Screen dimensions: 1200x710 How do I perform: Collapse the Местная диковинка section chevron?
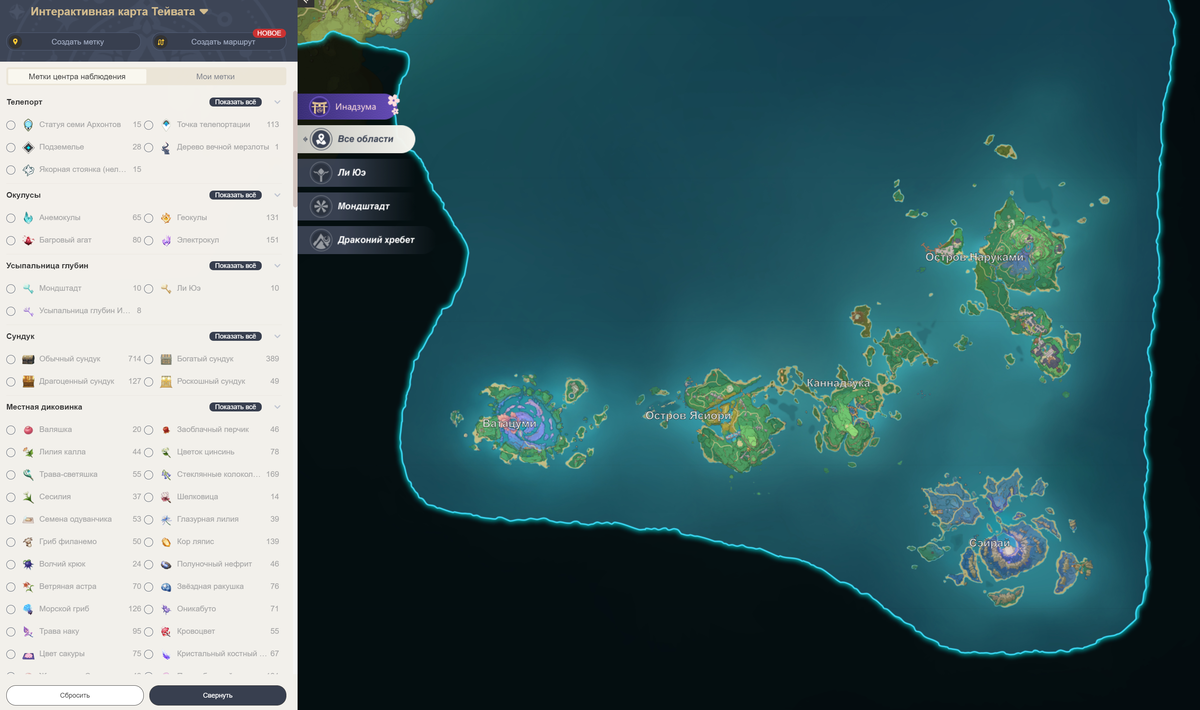(278, 407)
